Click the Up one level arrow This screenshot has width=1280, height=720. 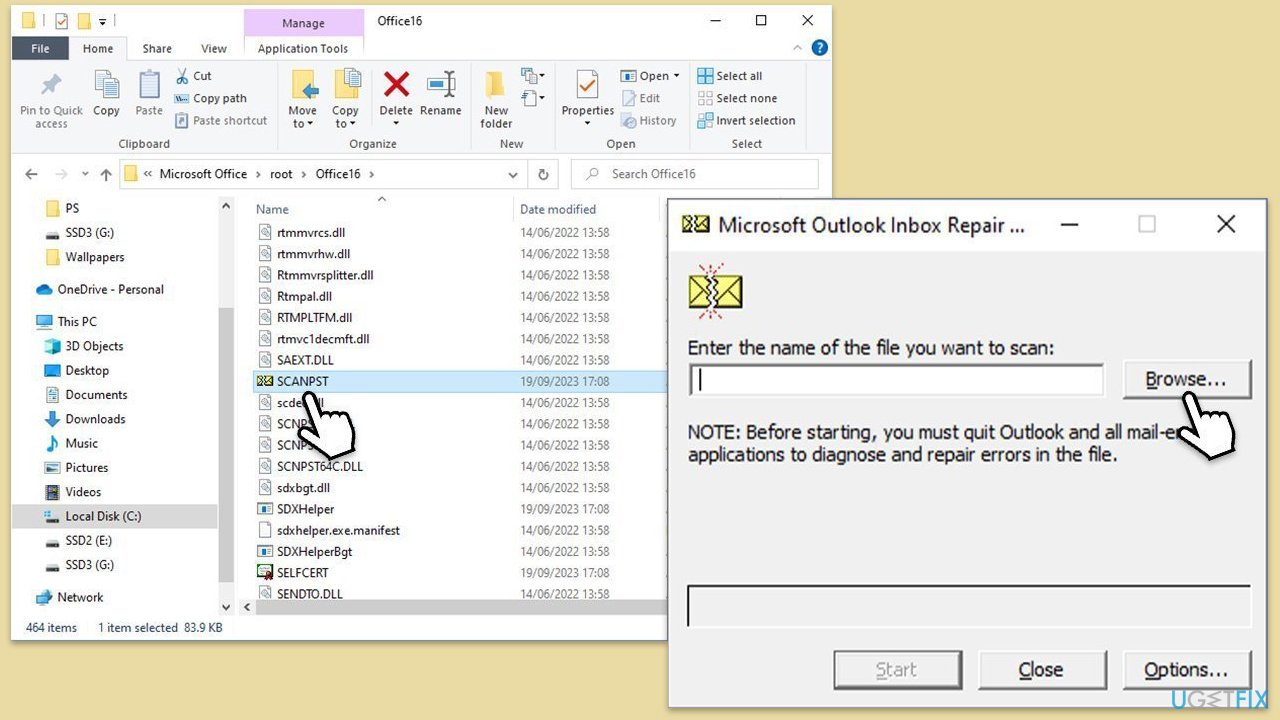(106, 174)
